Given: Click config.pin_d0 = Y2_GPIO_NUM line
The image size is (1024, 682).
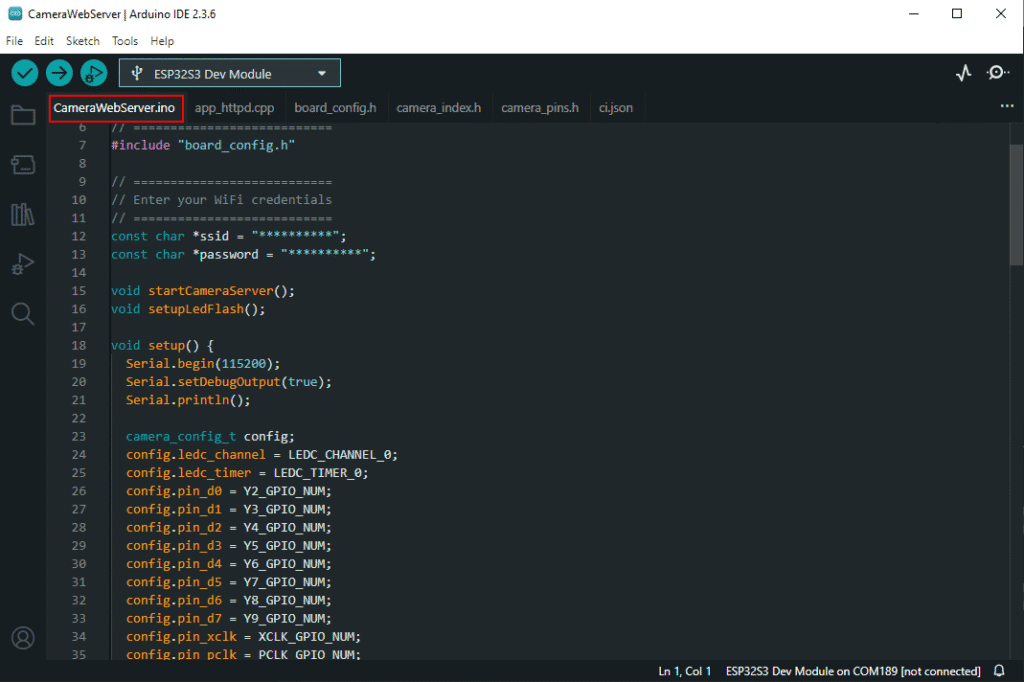Looking at the screenshot, I should (229, 491).
